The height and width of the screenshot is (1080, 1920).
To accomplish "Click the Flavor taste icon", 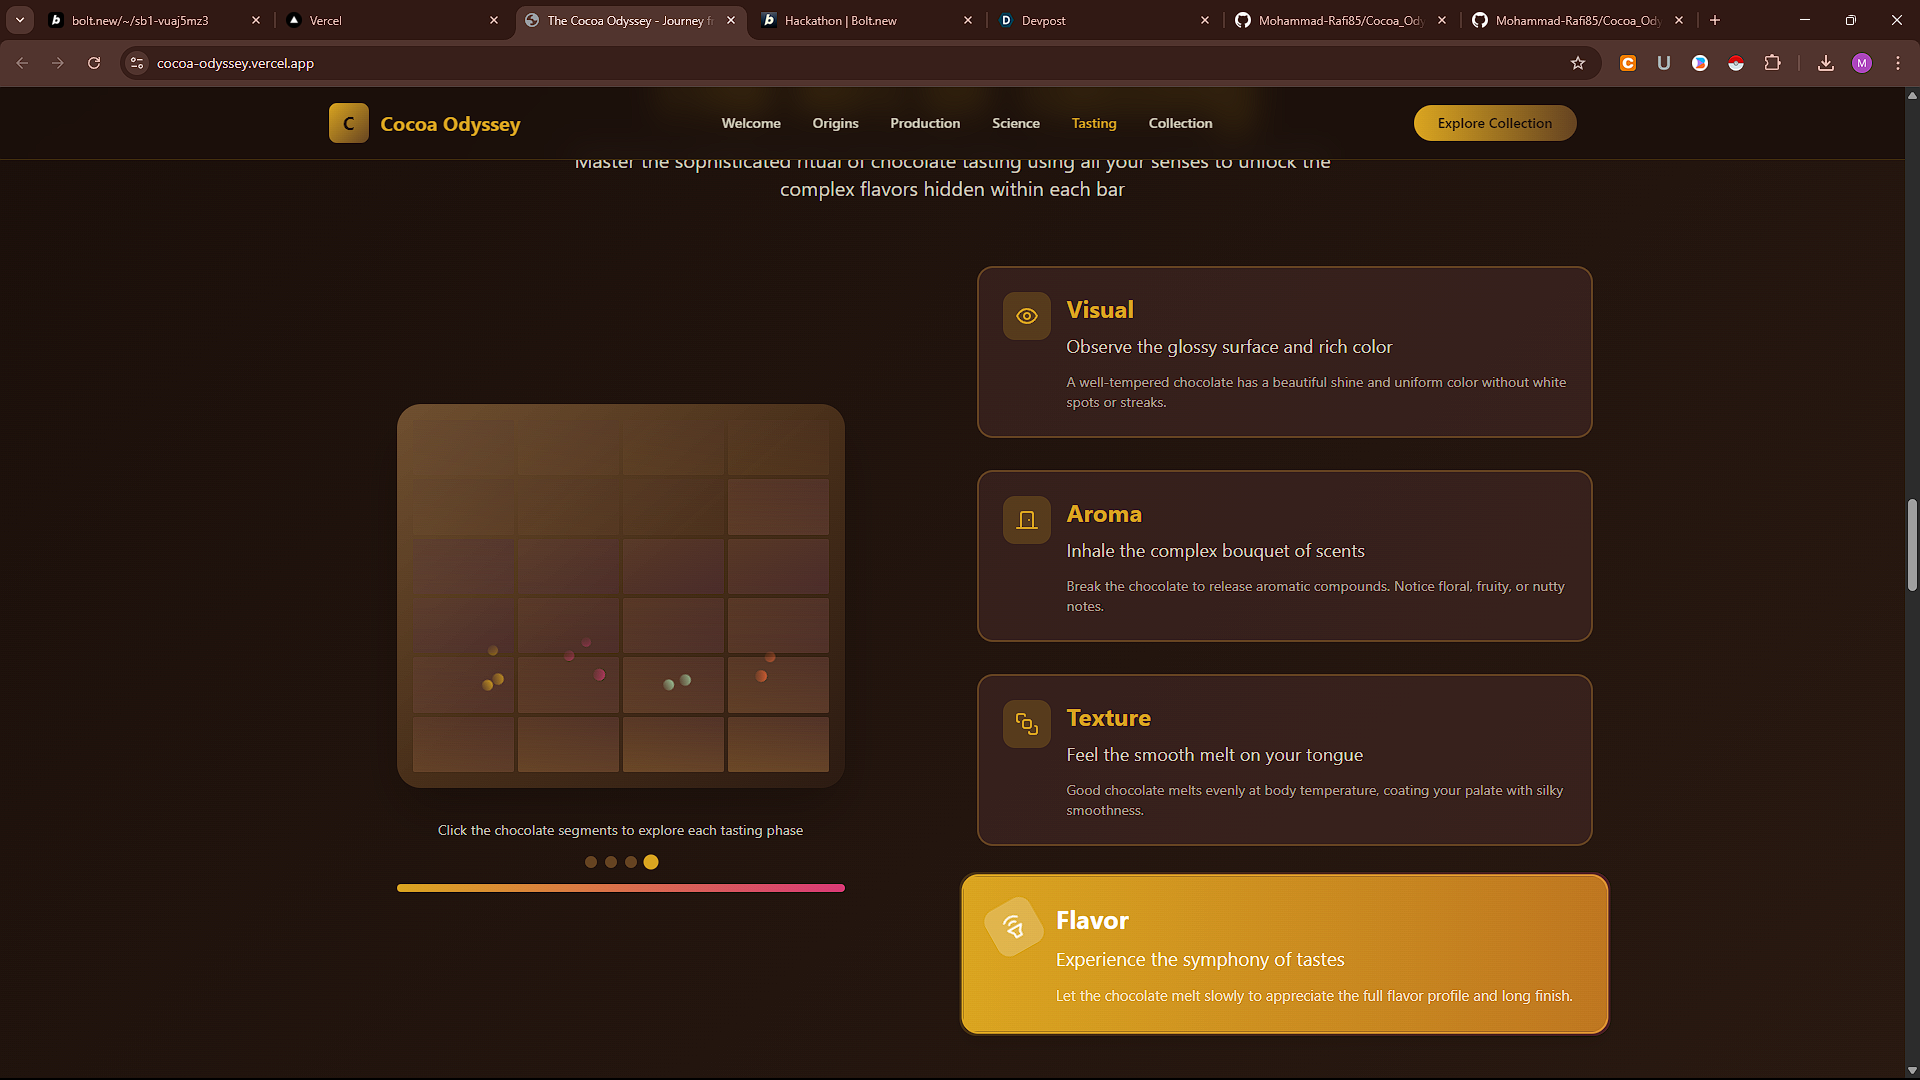I will (x=1013, y=927).
